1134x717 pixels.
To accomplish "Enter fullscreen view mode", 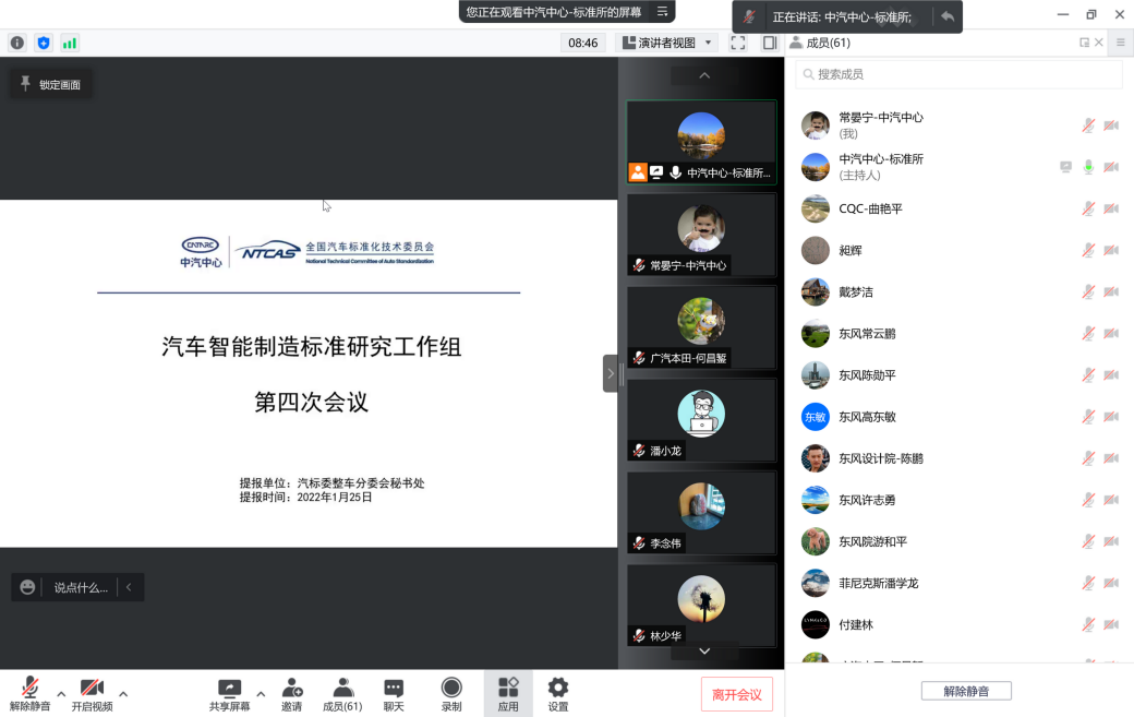I will 738,43.
